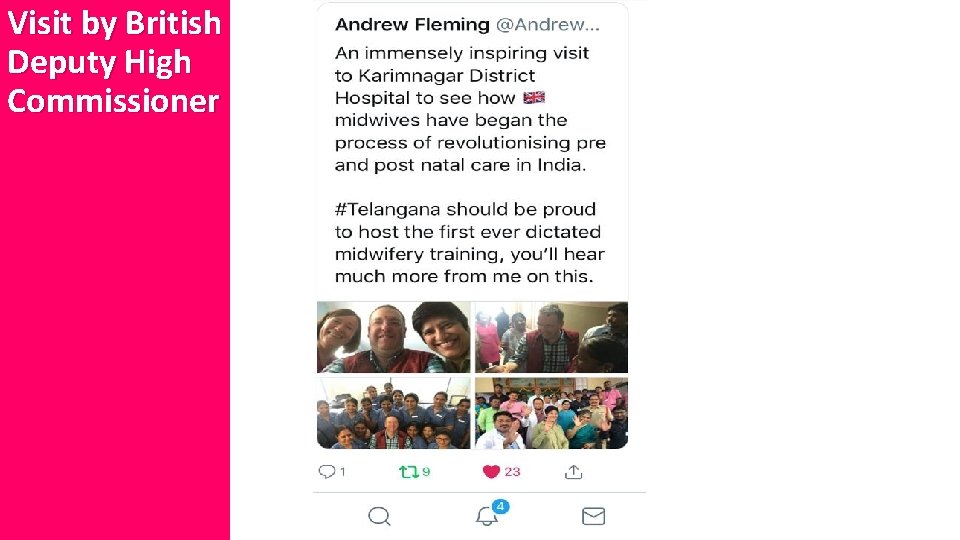Open the selfie photo of three people
The image size is (960, 540).
tap(394, 337)
